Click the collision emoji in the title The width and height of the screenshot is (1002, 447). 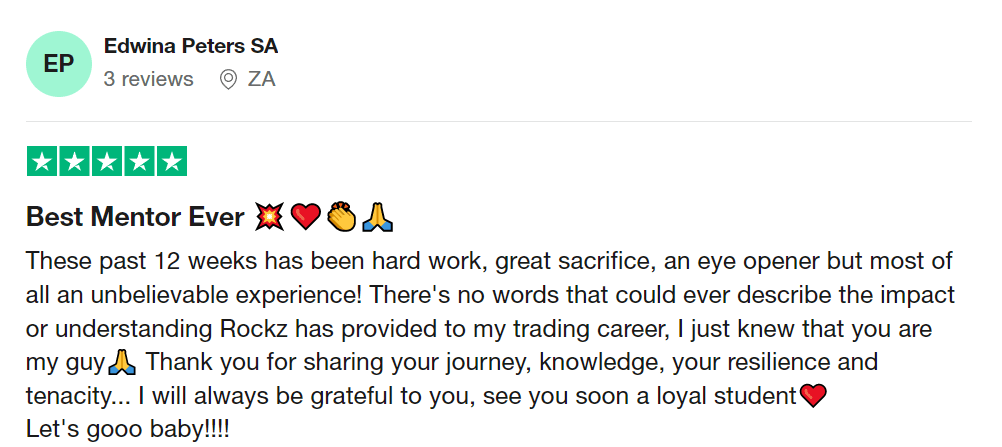pyautogui.click(x=269, y=216)
